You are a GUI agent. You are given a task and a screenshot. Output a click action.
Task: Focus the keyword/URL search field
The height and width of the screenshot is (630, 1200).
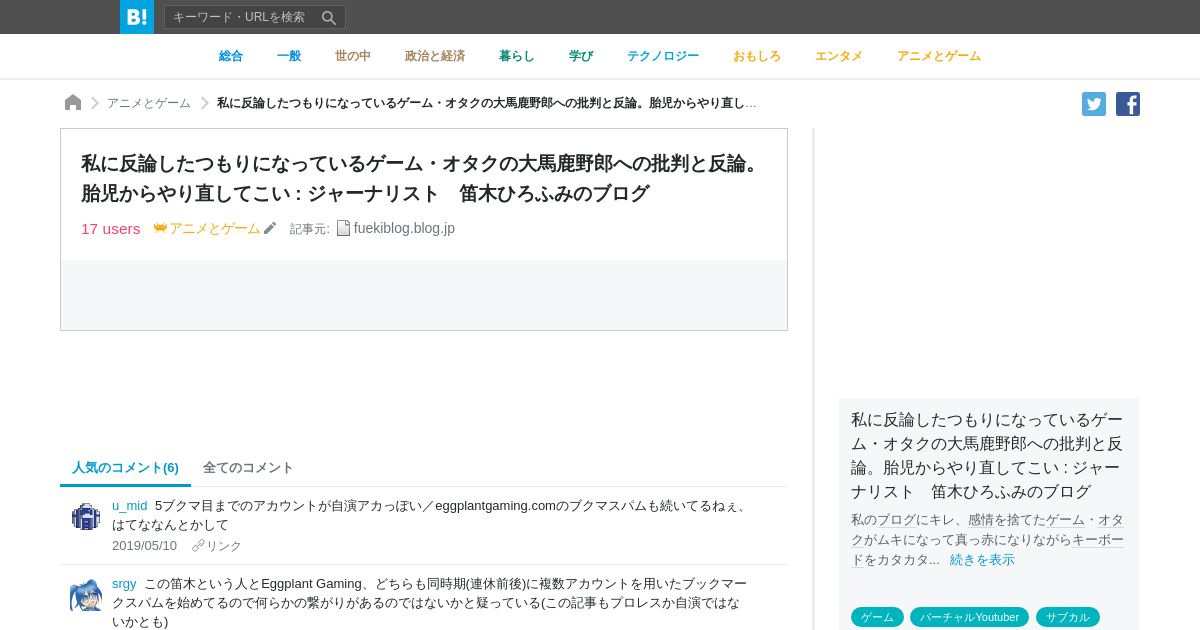255,17
